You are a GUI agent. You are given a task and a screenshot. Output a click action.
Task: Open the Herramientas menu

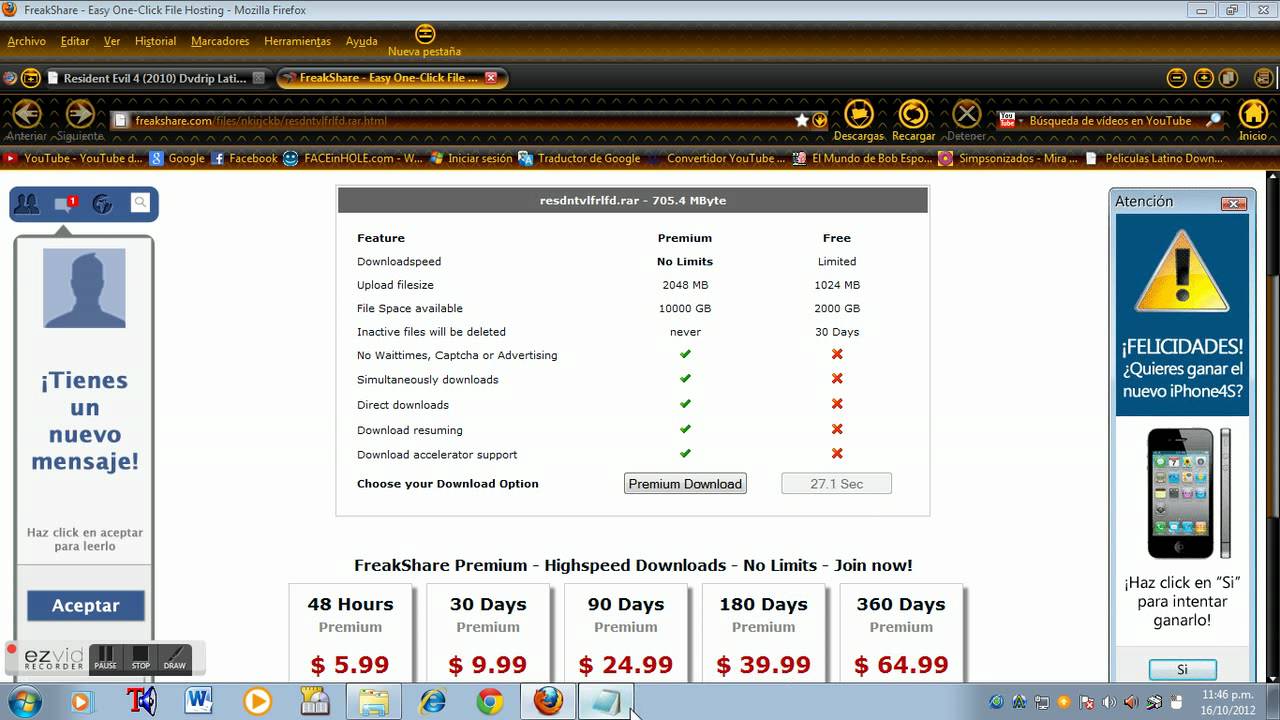tap(297, 41)
